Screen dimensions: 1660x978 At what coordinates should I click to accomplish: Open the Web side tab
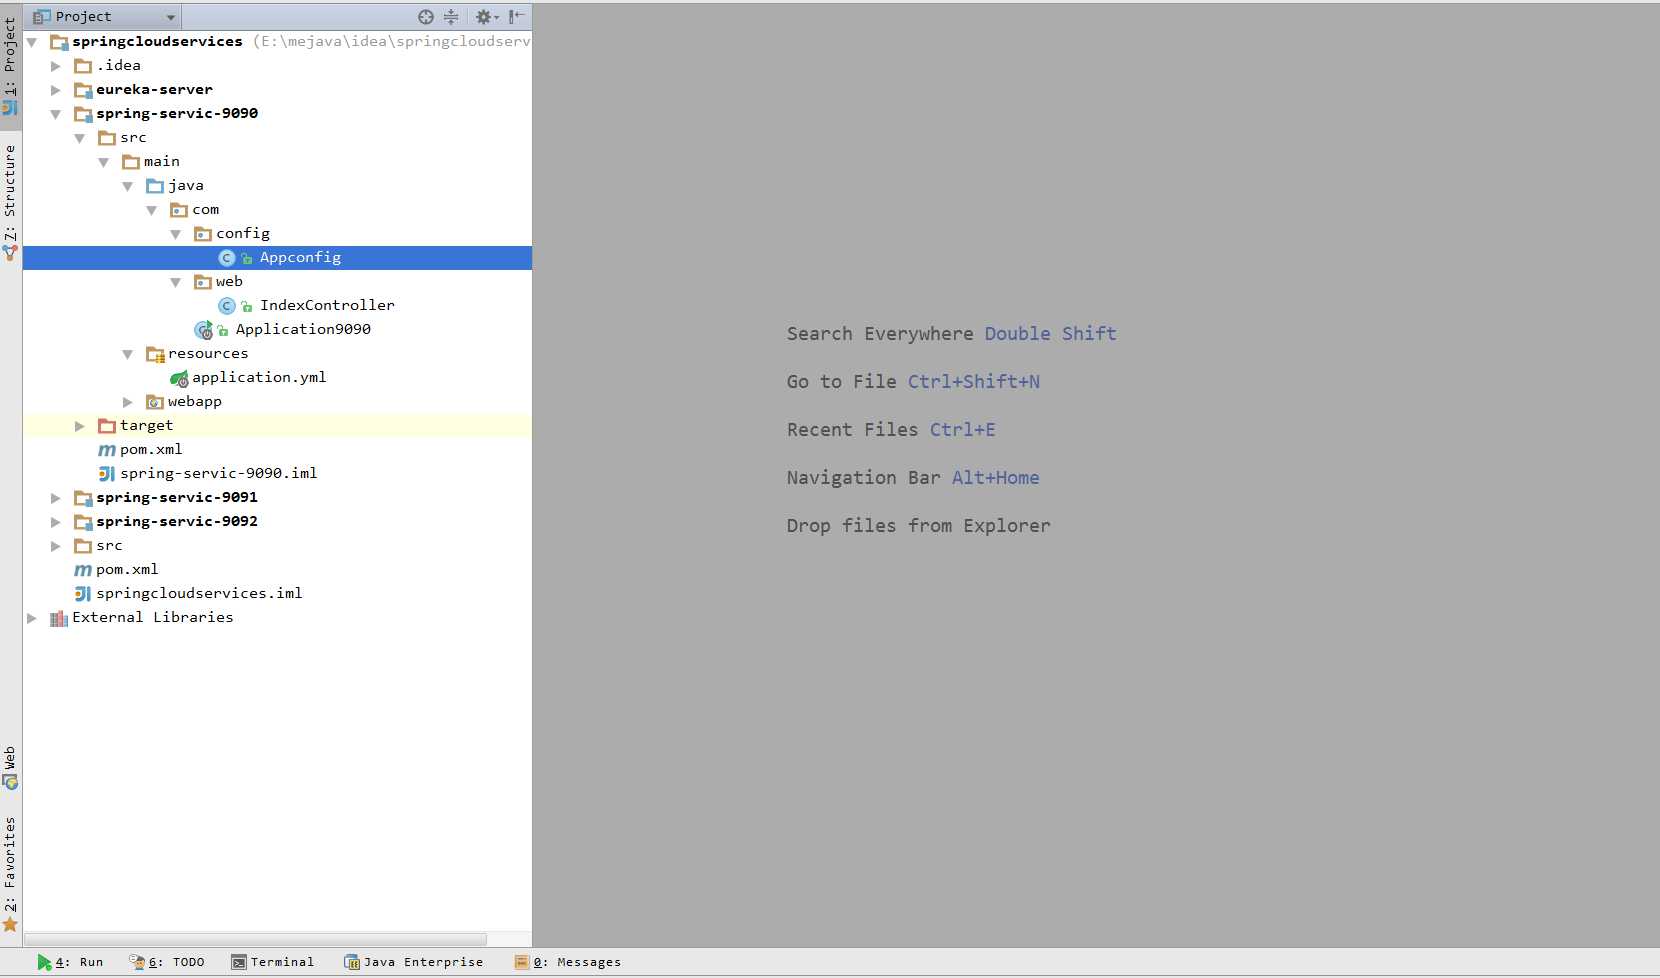coord(10,767)
